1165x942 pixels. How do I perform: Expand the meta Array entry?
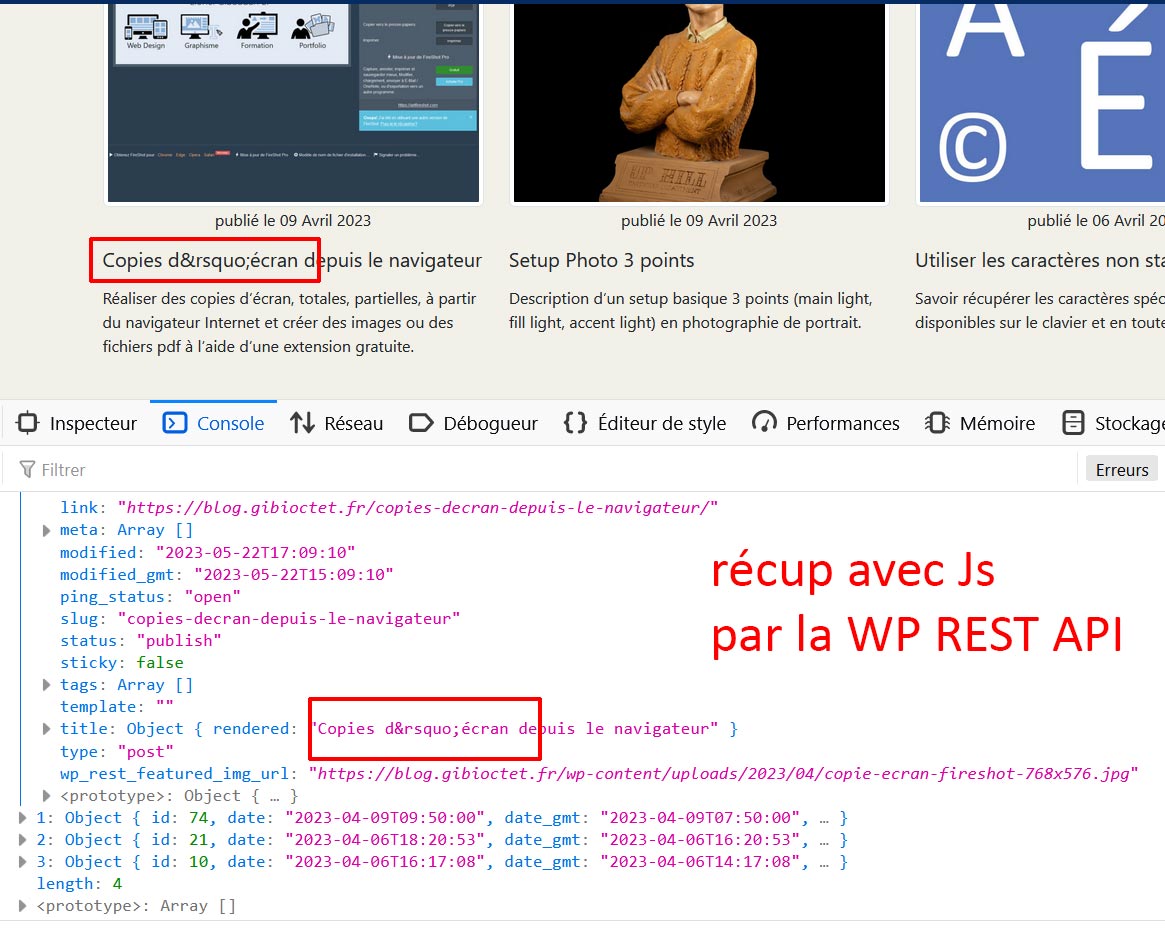click(x=46, y=530)
